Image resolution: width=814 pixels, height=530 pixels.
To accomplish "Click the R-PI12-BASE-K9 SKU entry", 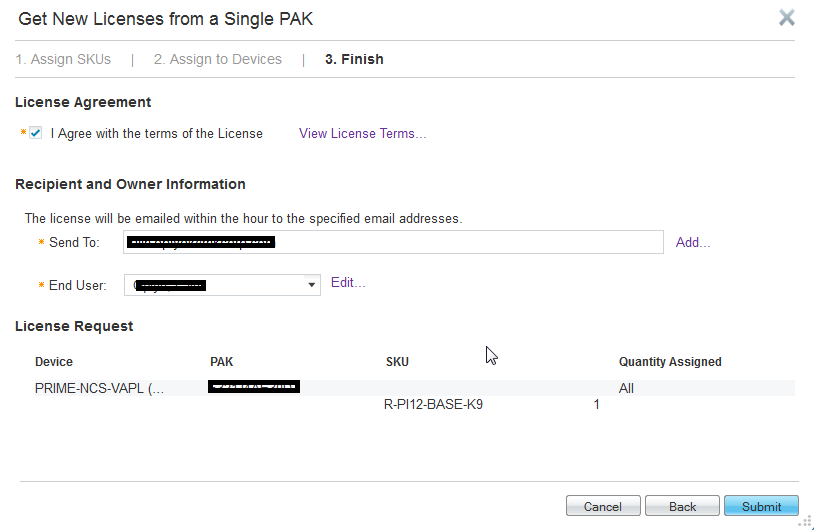I will (x=433, y=405).
